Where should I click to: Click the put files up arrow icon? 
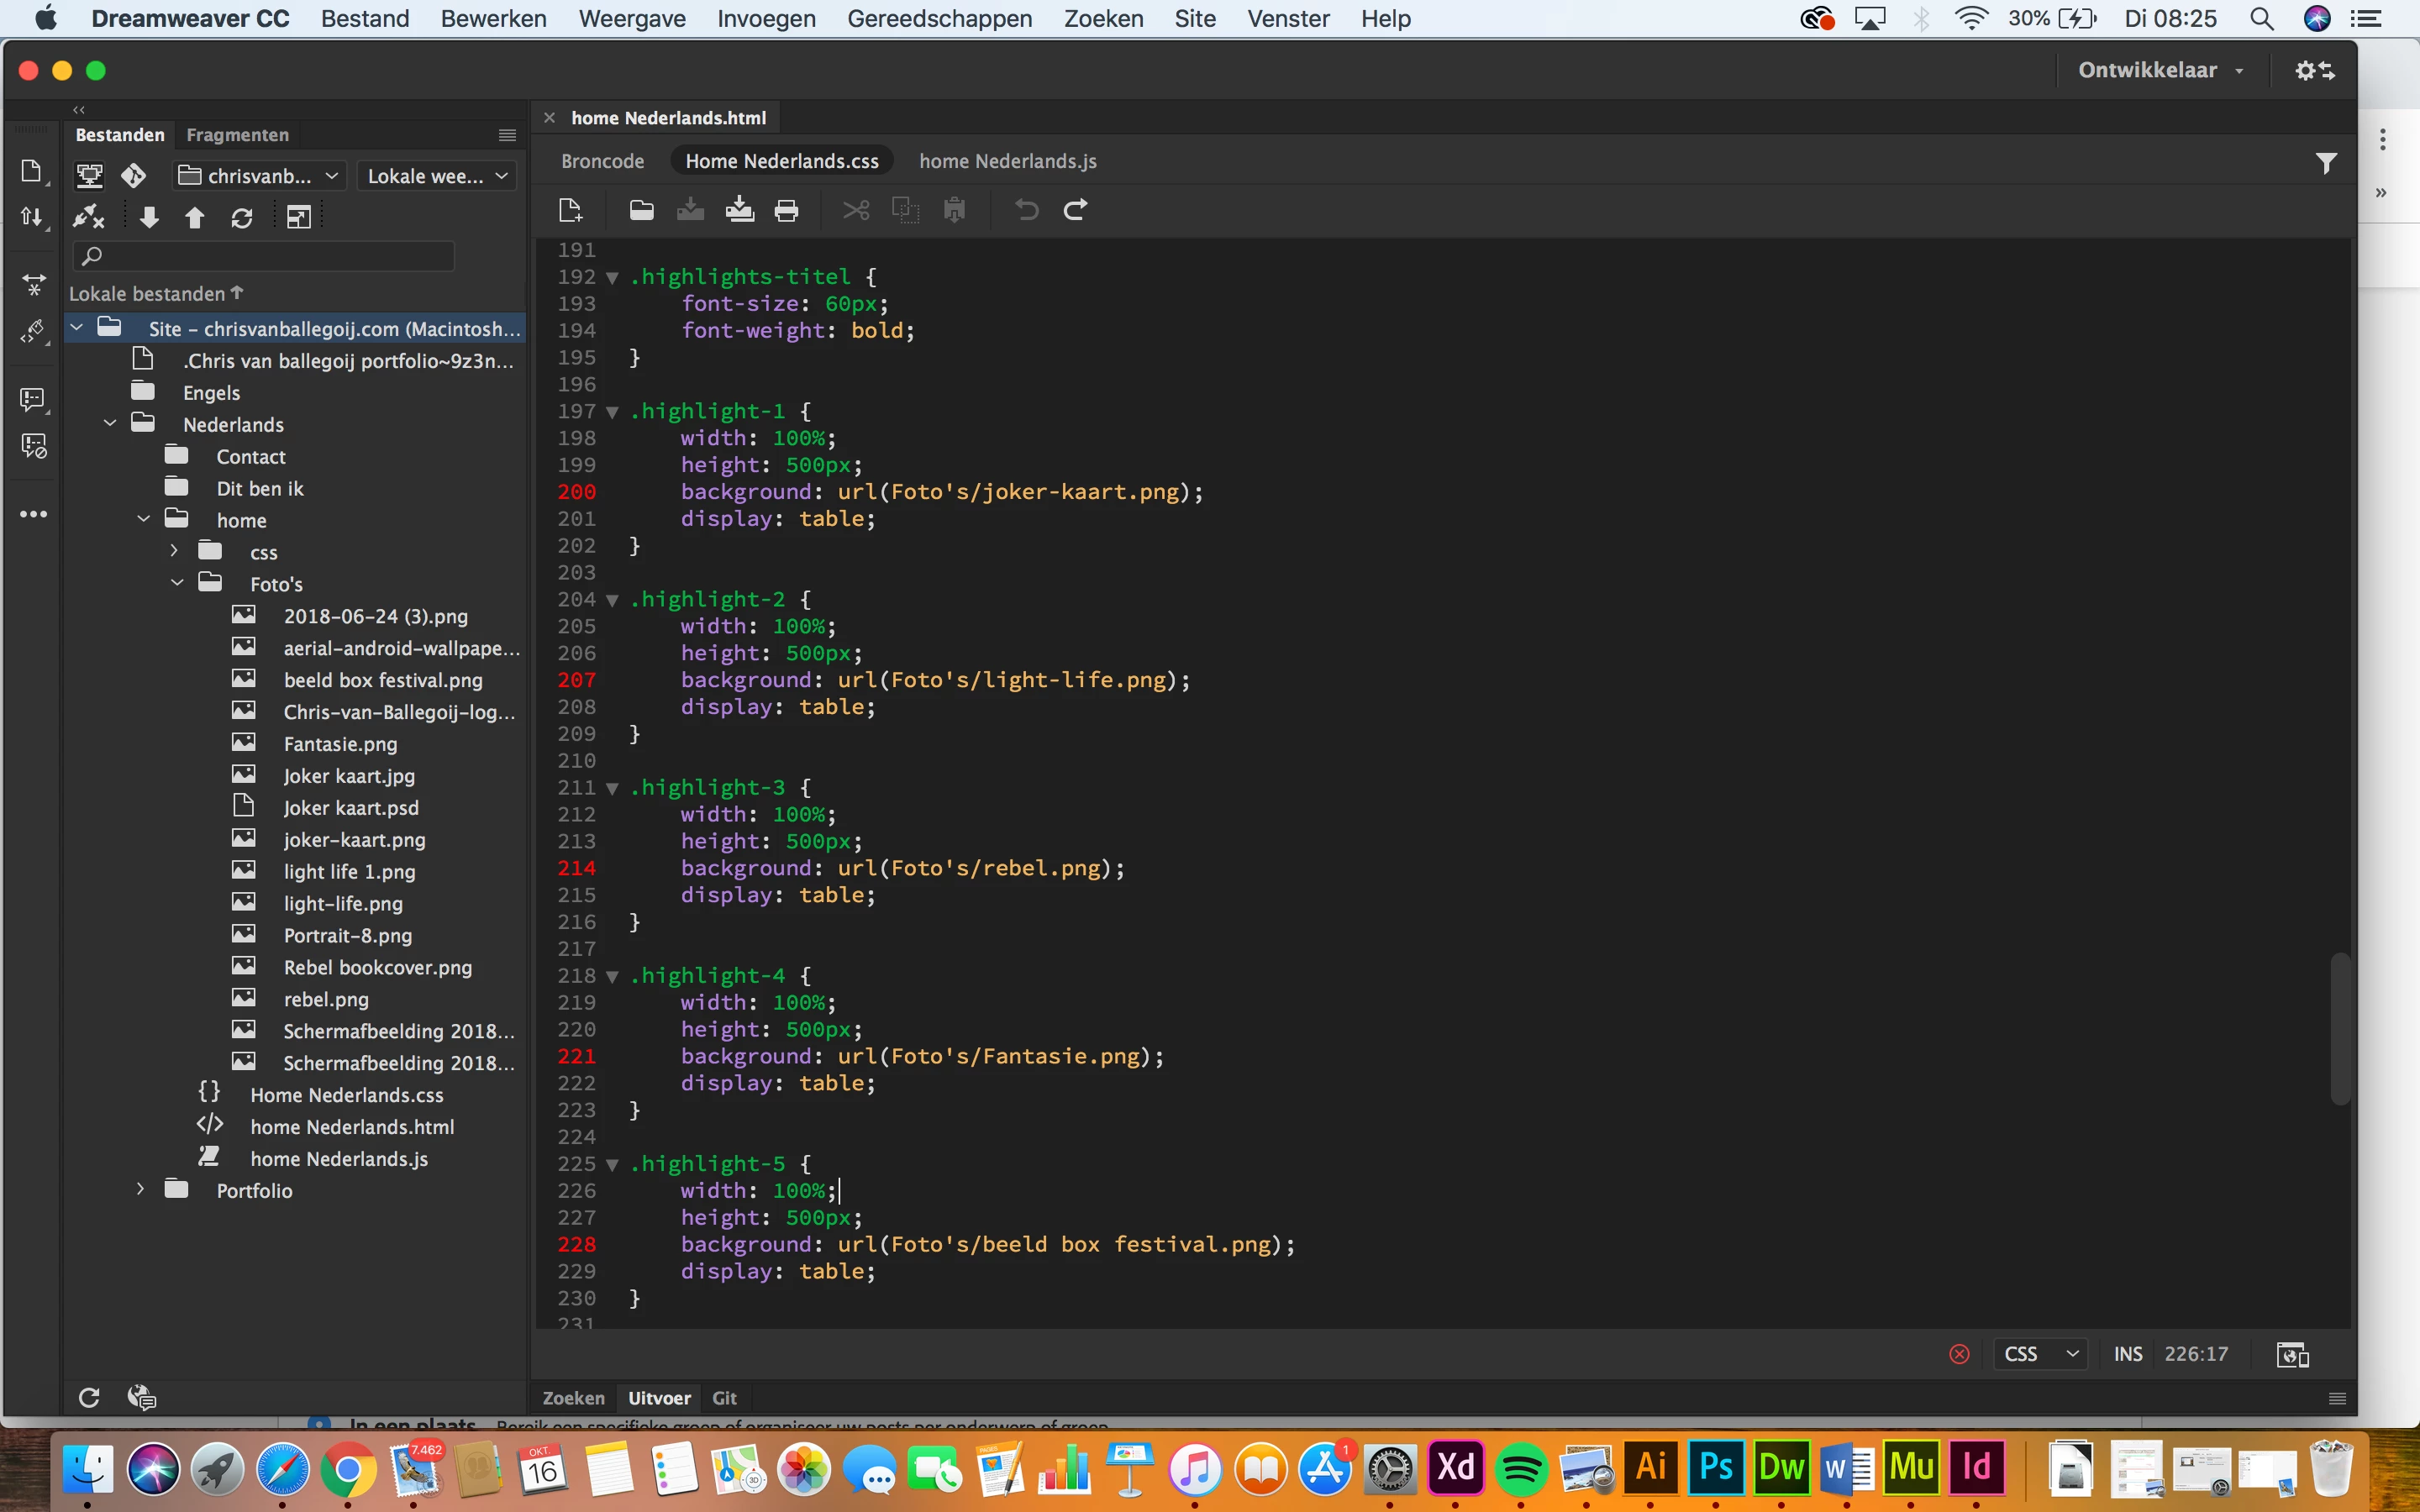[195, 217]
